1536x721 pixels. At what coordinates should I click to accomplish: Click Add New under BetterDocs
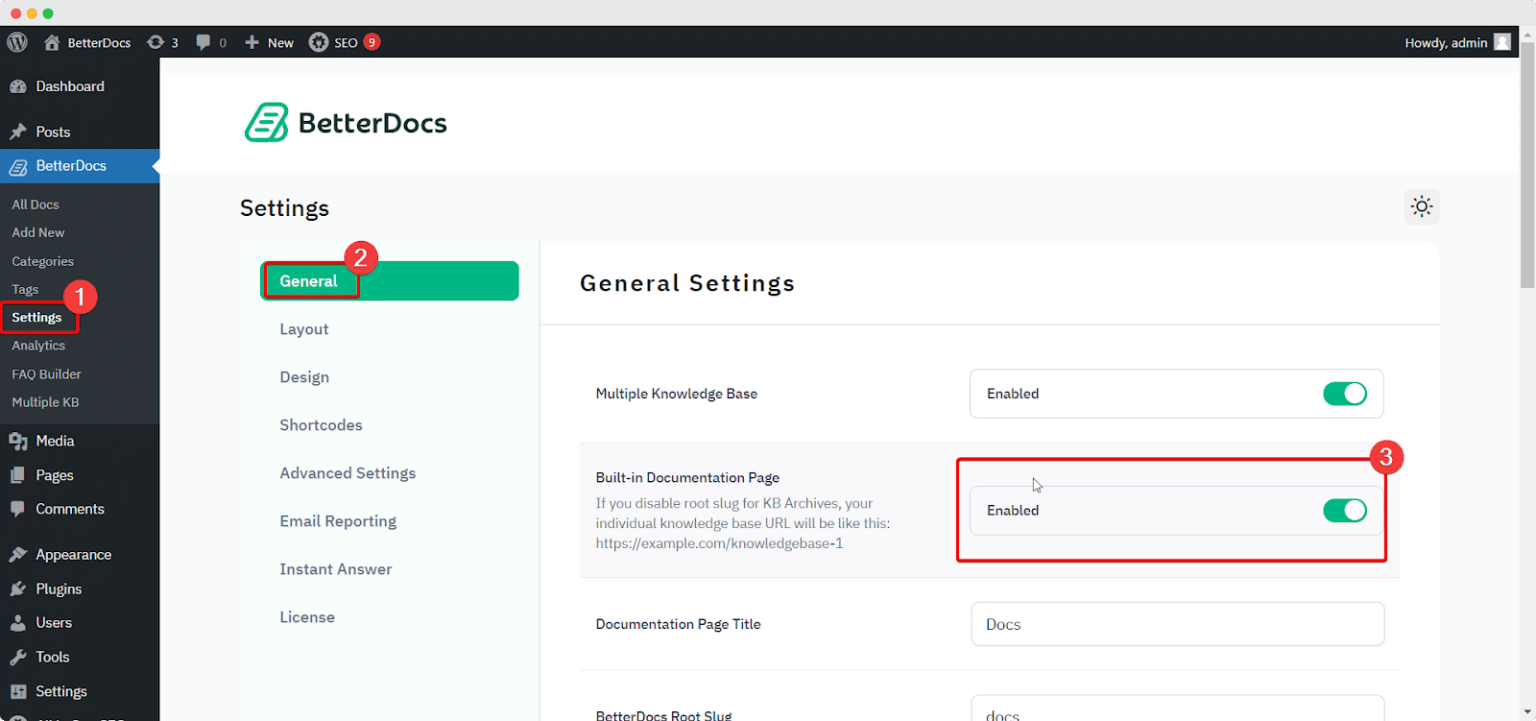(38, 232)
